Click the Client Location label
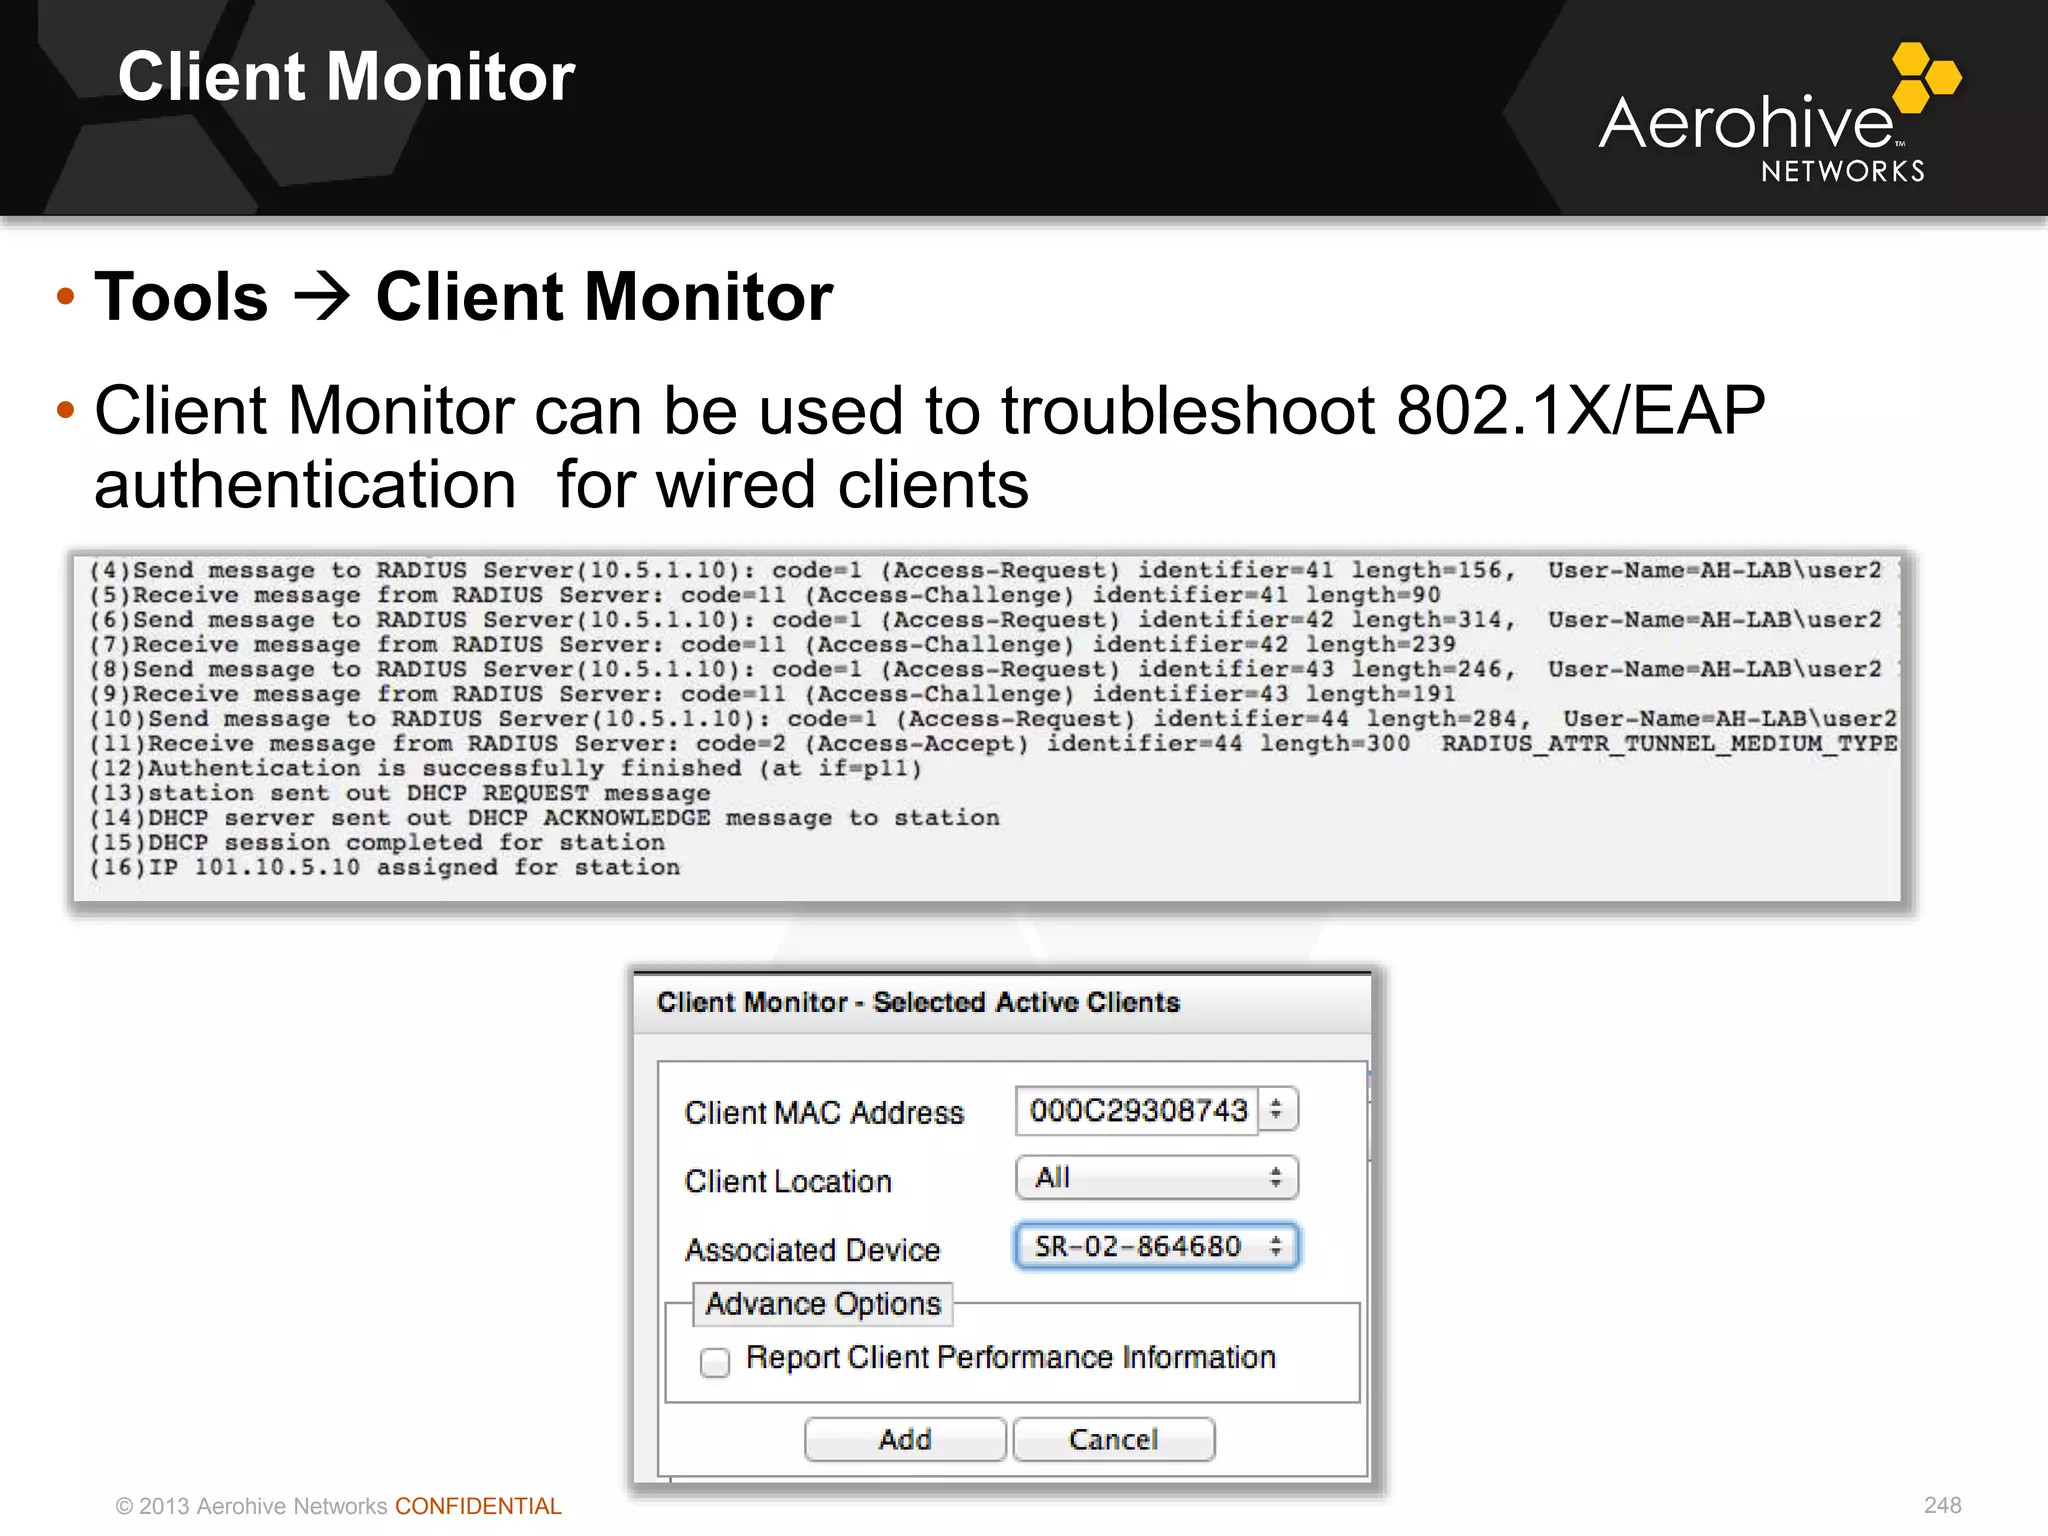This screenshot has width=2048, height=1536. [788, 1181]
